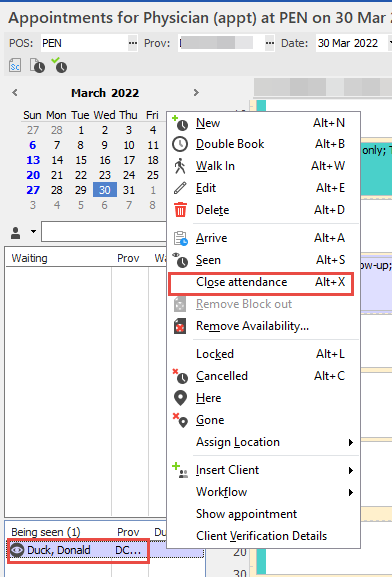
Task: Select Sunday March 13 in calendar
Action: point(33,160)
